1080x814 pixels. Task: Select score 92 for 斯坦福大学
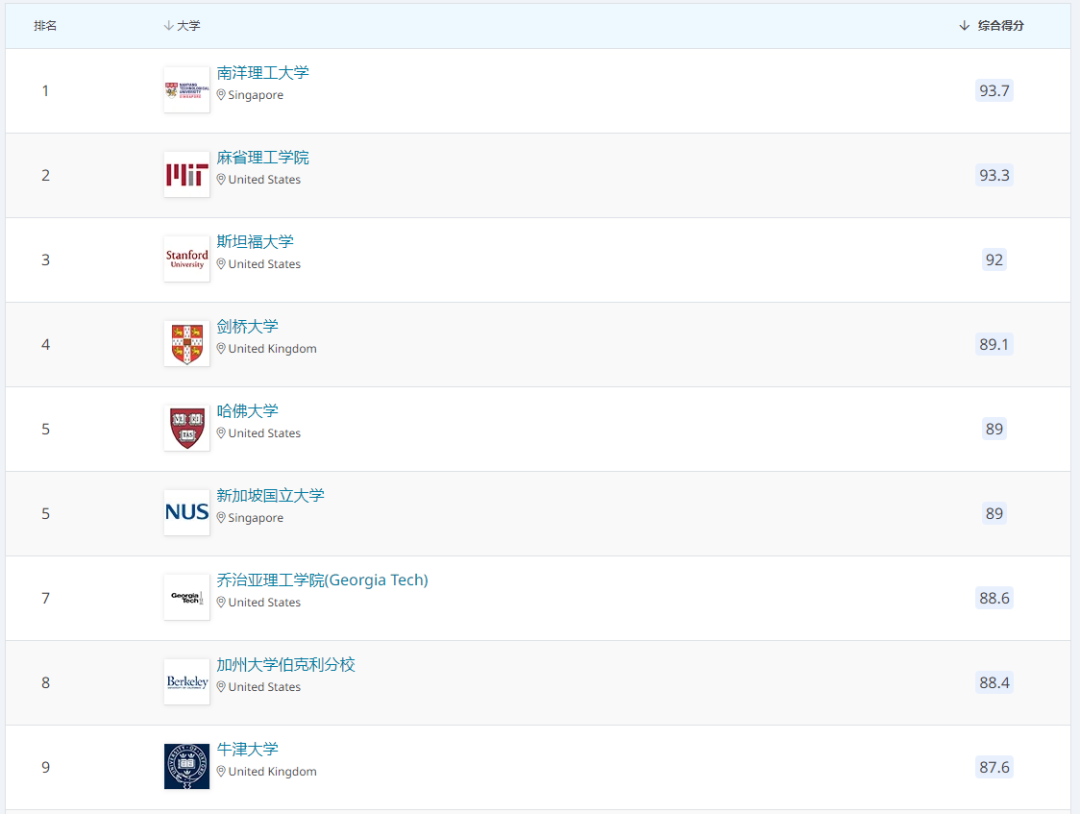click(x=994, y=260)
